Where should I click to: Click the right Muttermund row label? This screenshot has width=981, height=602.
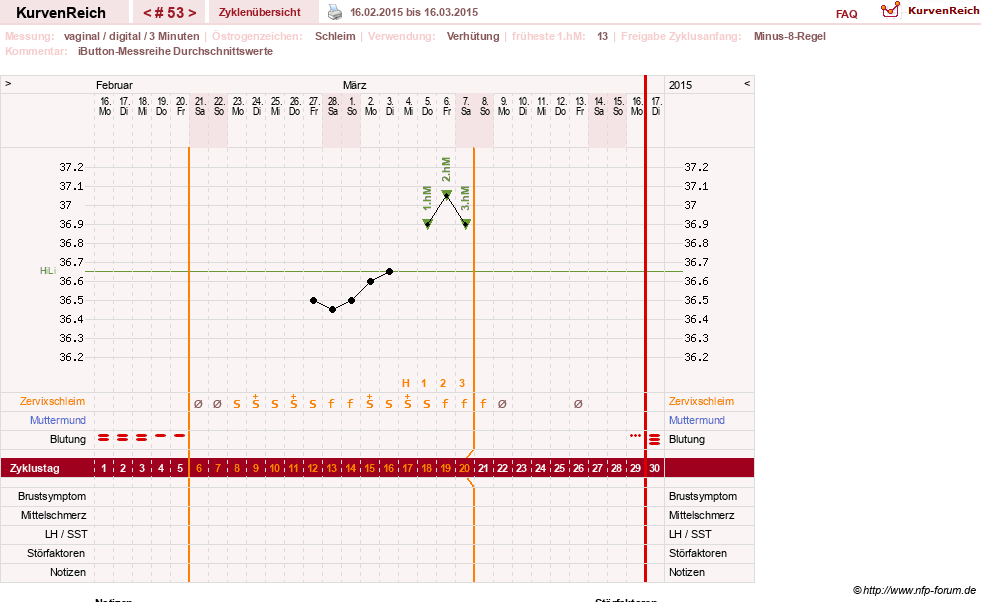click(696, 421)
